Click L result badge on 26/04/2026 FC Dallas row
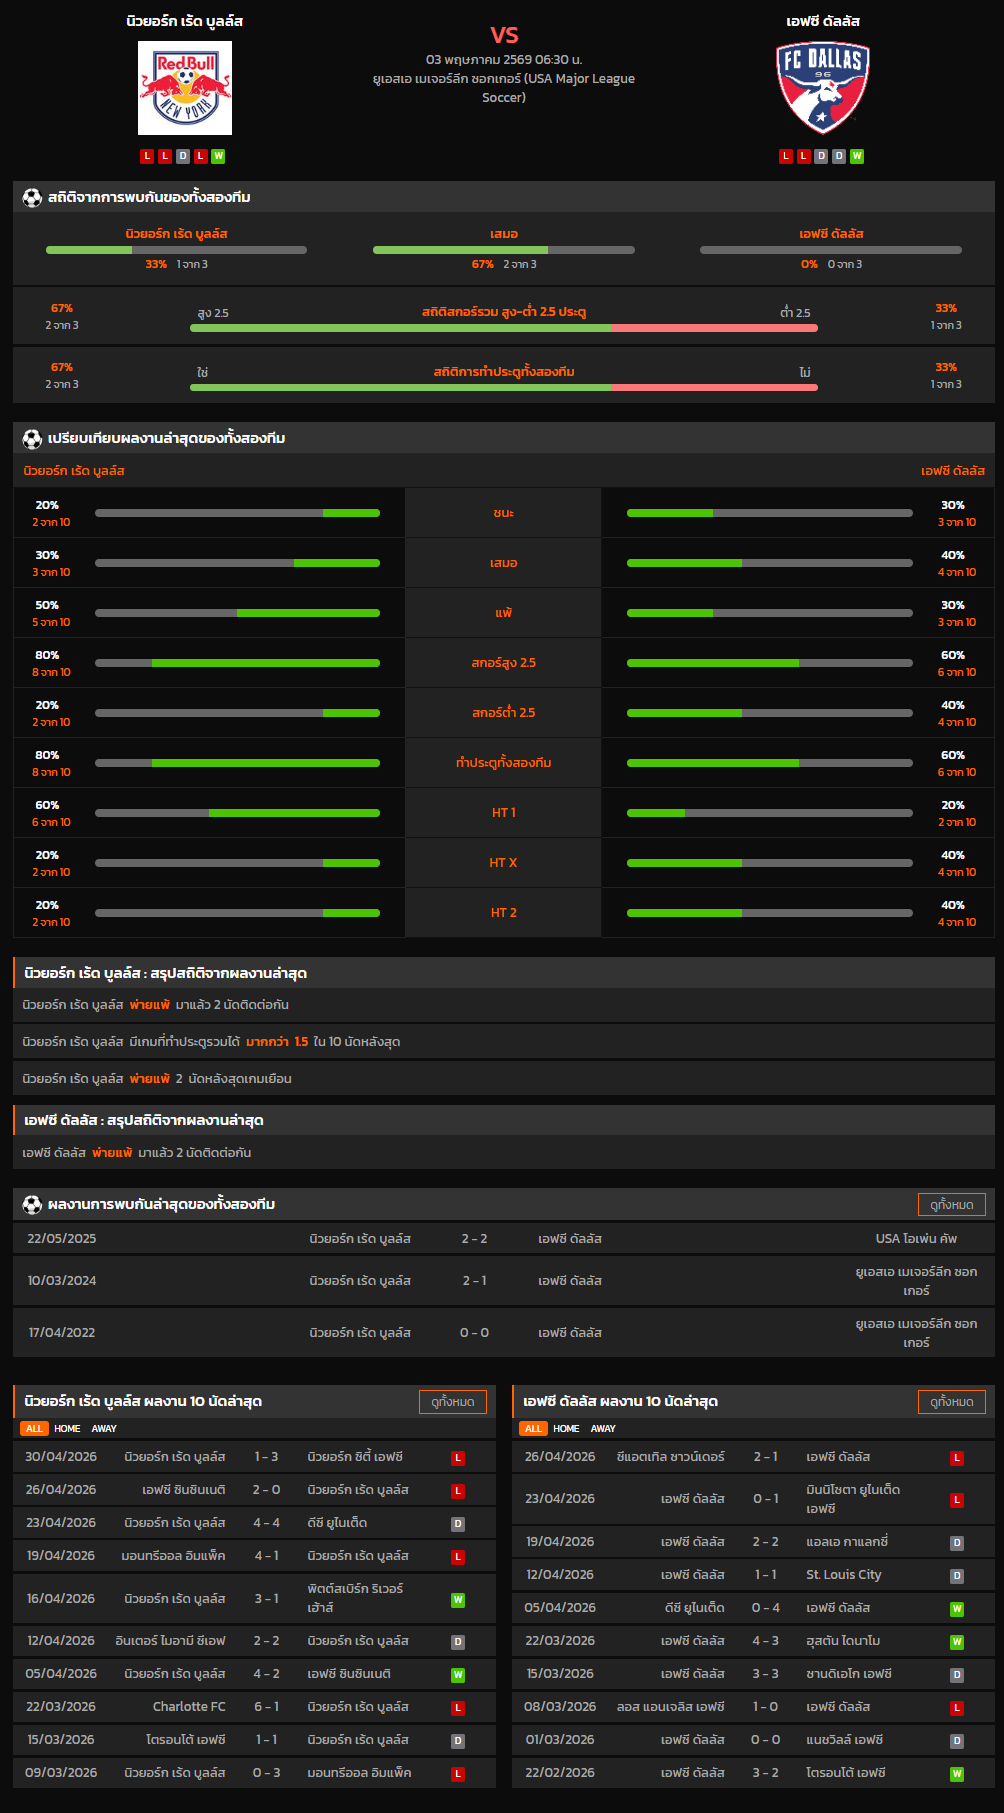This screenshot has width=1004, height=1813. (x=957, y=1458)
